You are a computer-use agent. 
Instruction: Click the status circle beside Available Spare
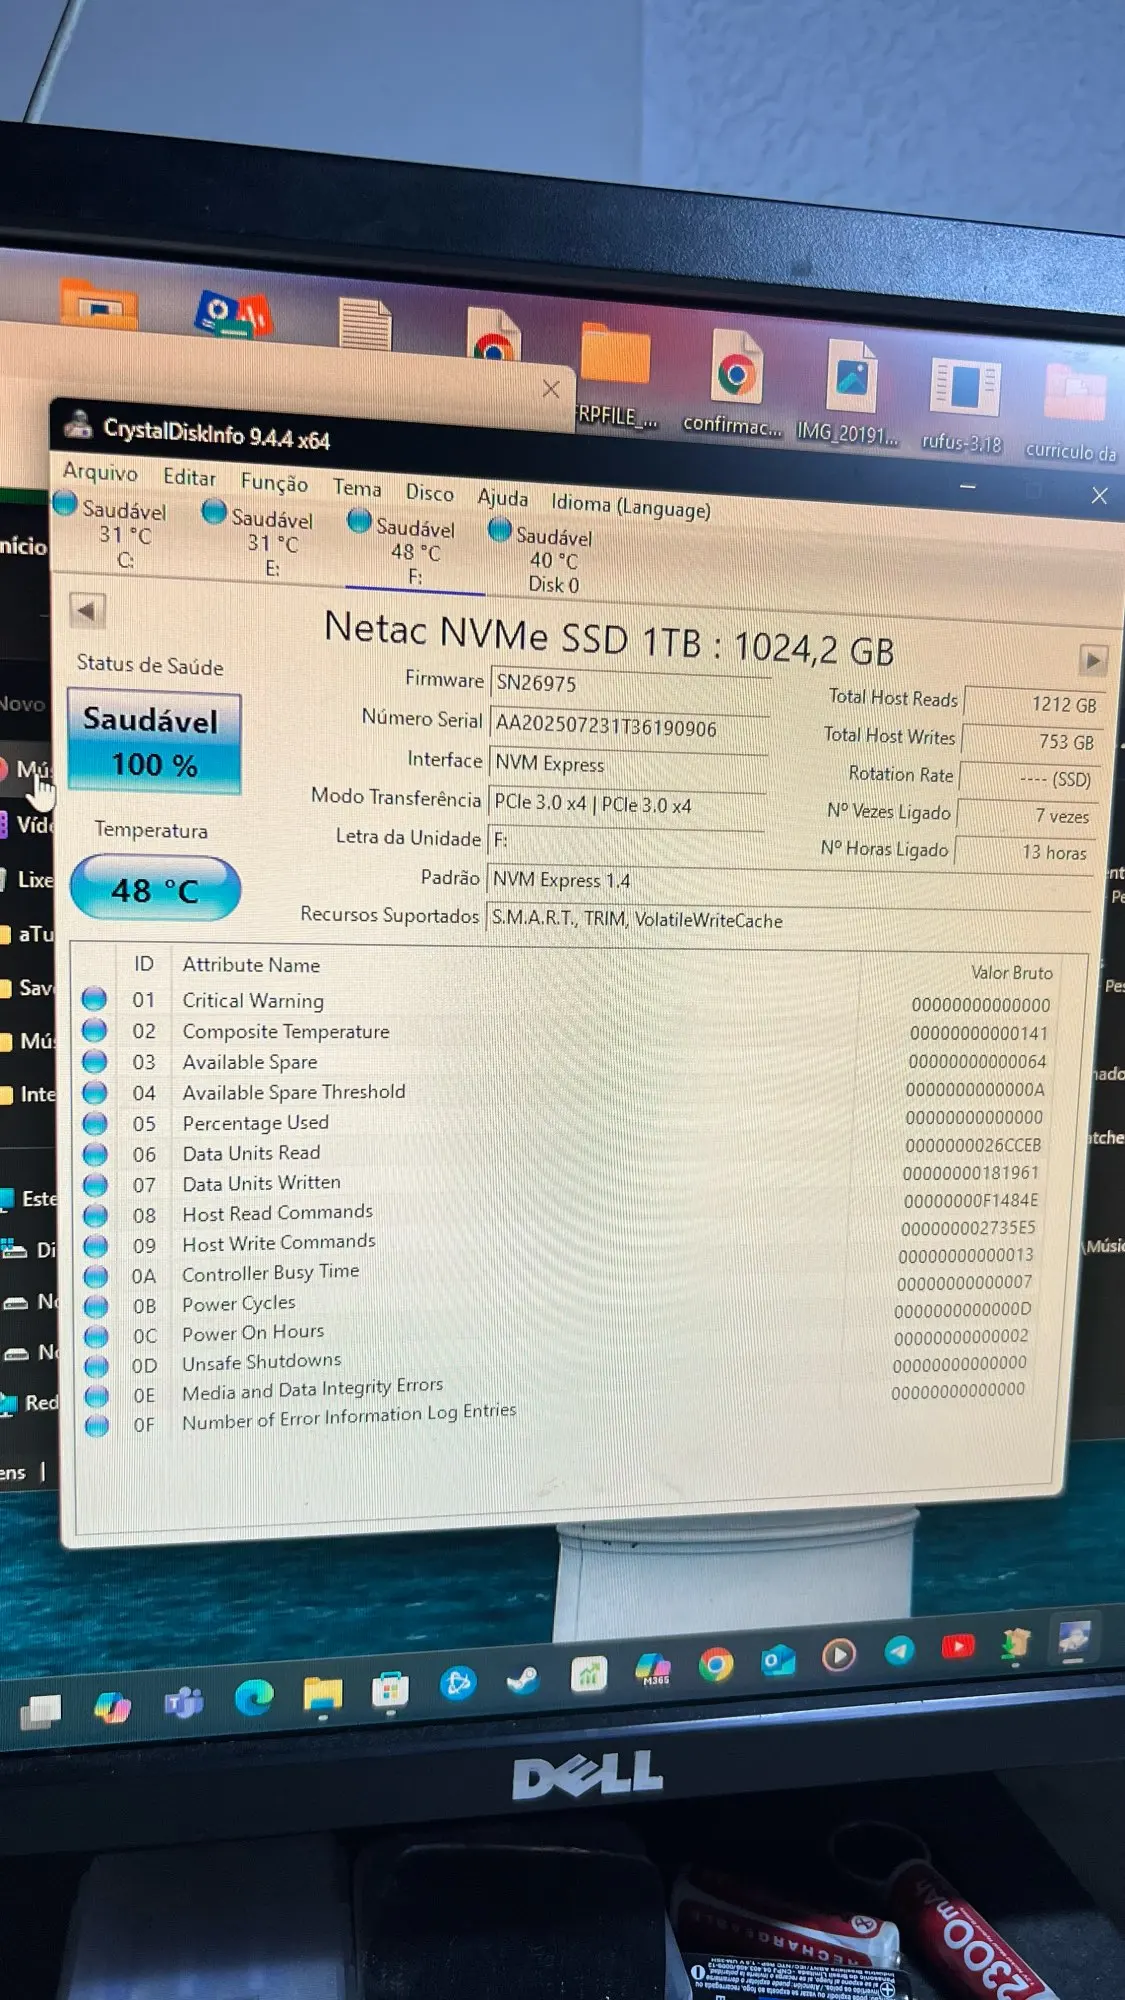95,1061
